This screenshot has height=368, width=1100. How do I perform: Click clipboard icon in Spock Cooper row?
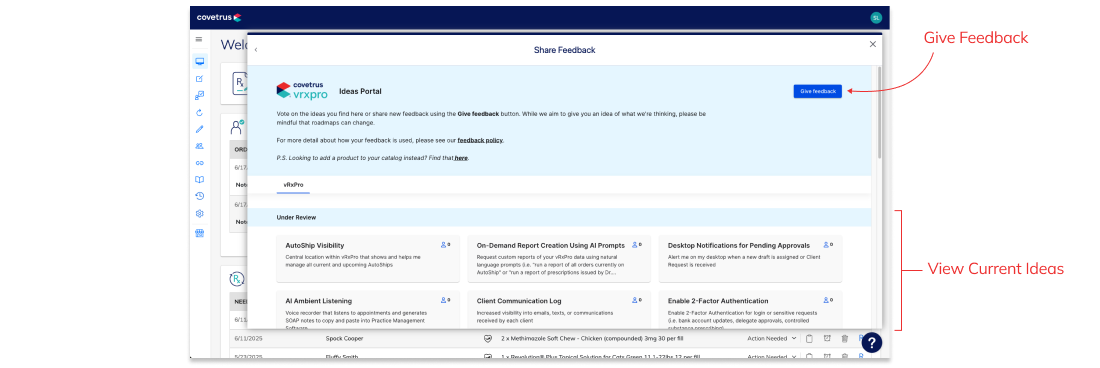click(x=809, y=339)
